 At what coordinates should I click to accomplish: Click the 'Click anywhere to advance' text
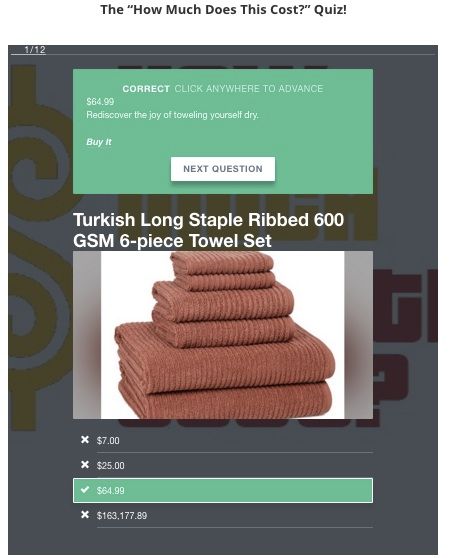[249, 89]
